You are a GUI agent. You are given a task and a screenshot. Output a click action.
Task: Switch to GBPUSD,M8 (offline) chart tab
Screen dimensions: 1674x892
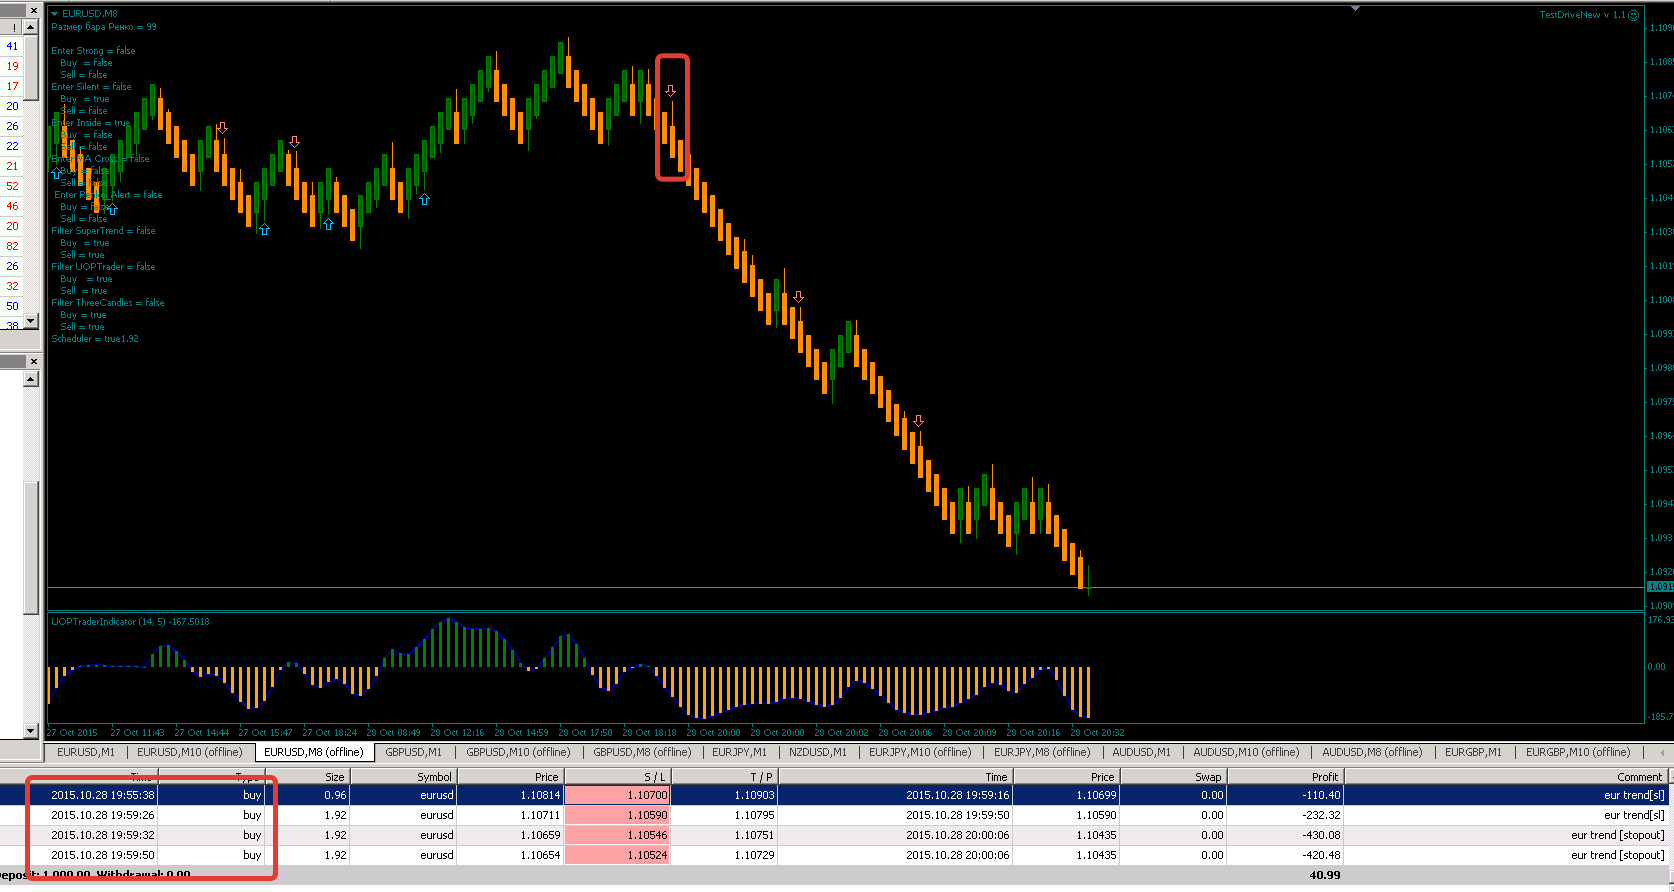642,752
